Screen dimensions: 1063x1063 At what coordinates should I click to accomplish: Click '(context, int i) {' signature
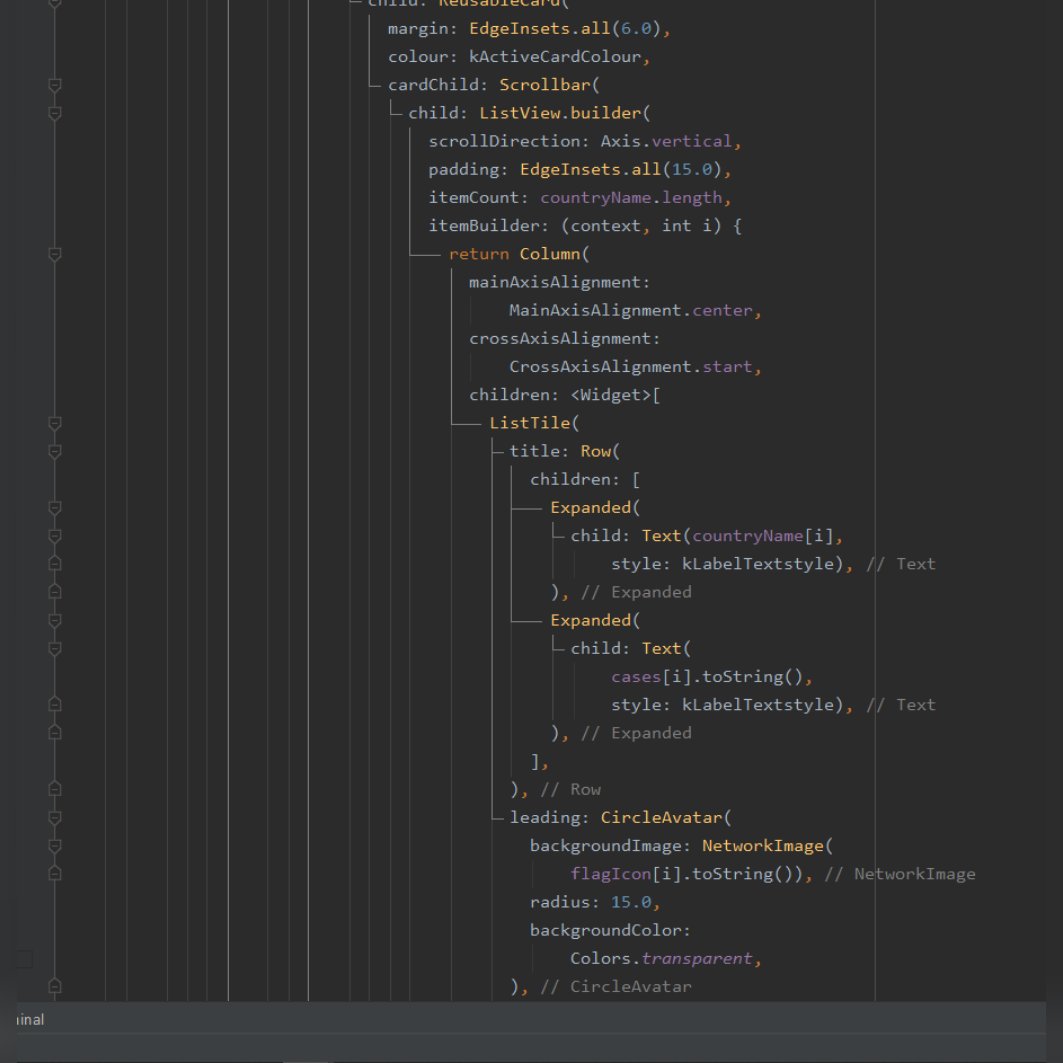click(651, 226)
